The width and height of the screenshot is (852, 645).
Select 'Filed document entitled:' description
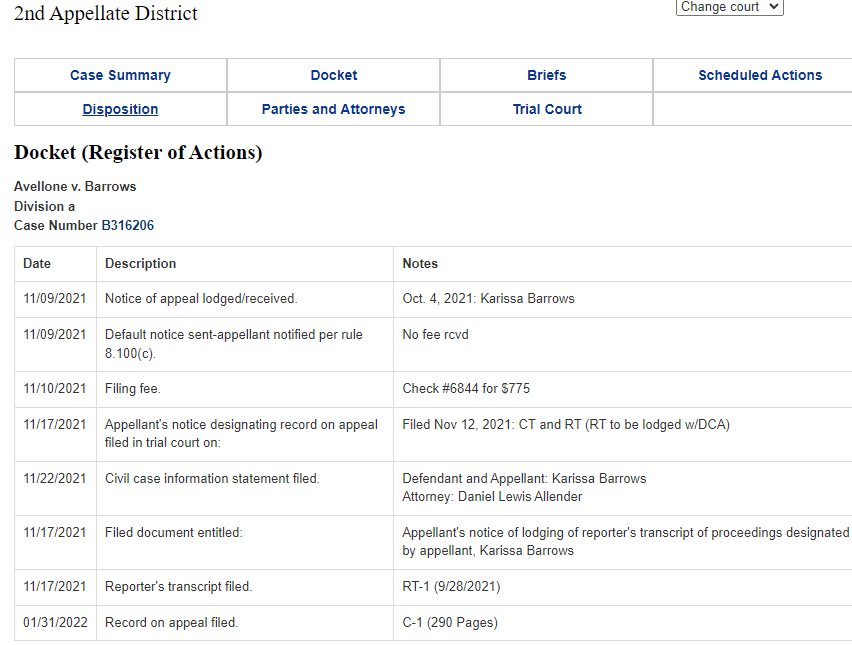click(174, 533)
